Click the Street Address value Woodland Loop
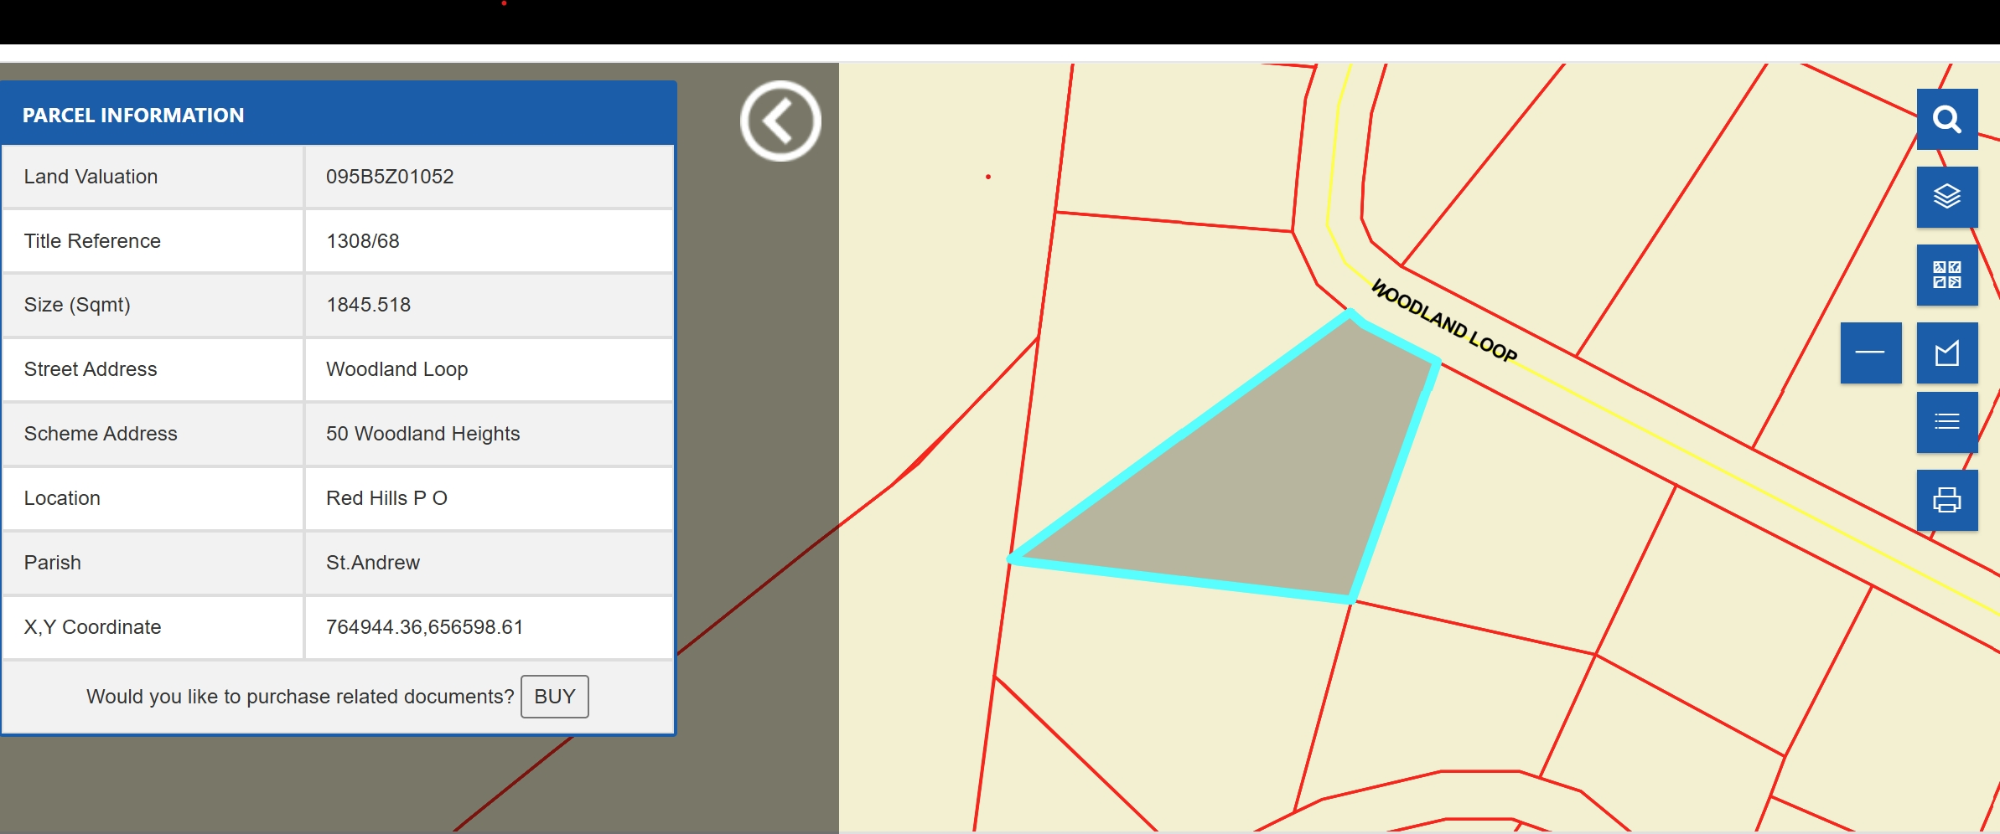This screenshot has height=834, width=2000. pyautogui.click(x=397, y=369)
